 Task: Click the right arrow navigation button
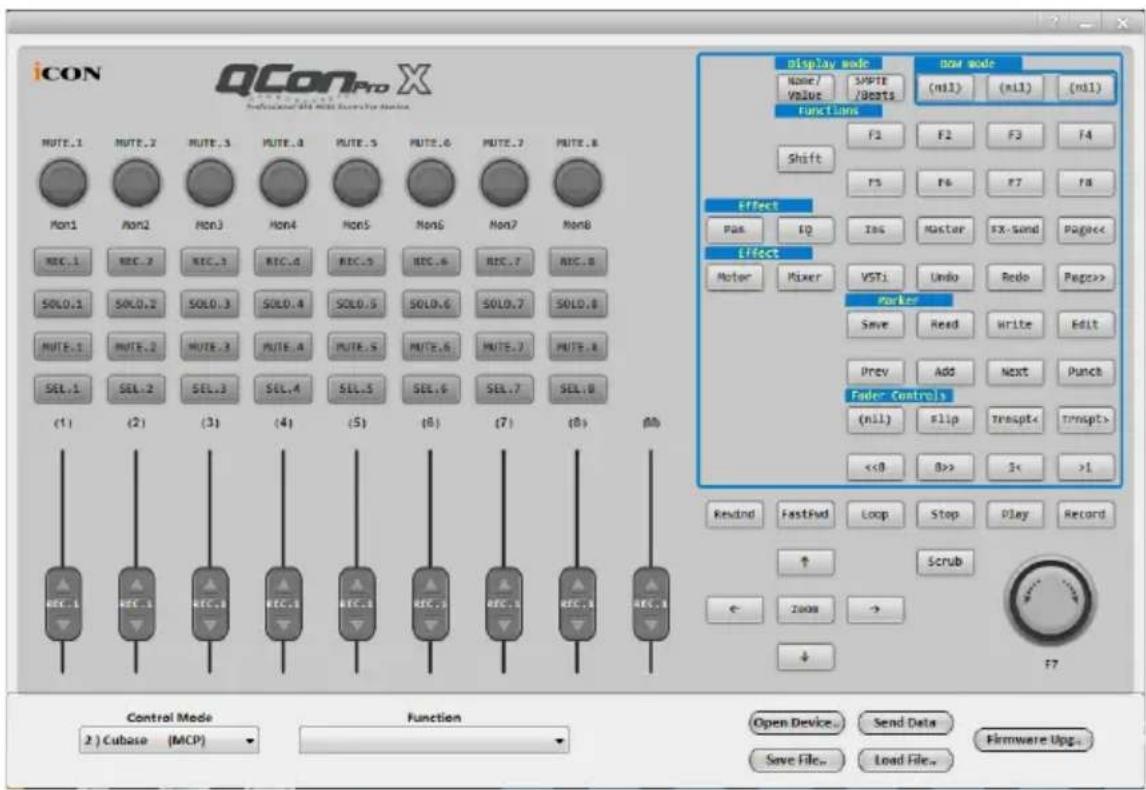click(875, 609)
